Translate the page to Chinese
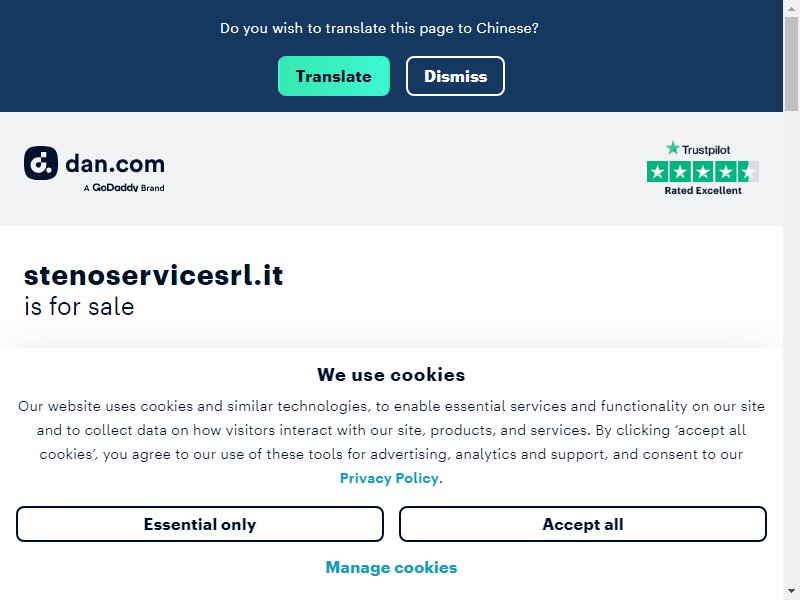800x600 pixels. pos(334,76)
